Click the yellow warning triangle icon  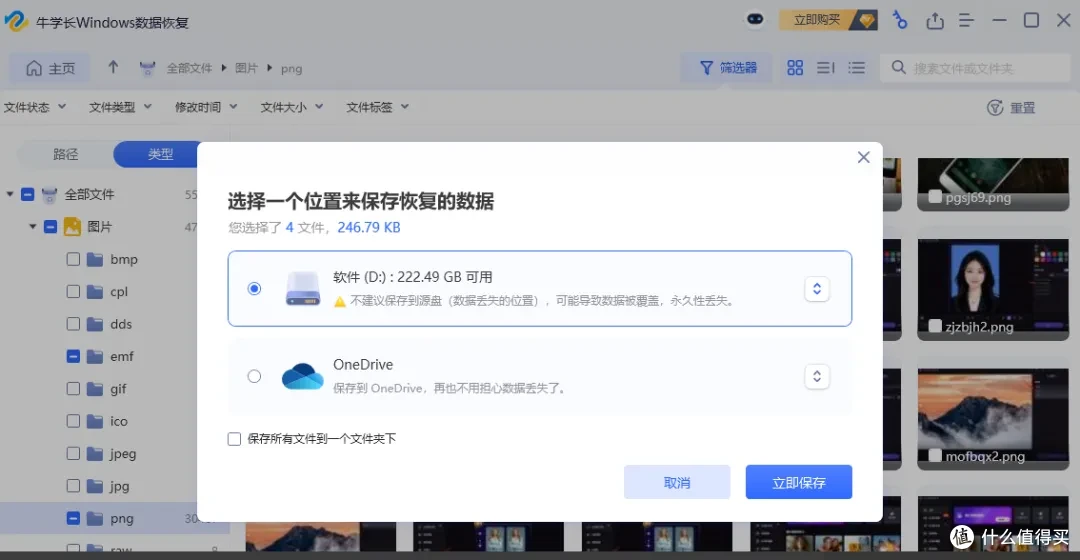(340, 302)
